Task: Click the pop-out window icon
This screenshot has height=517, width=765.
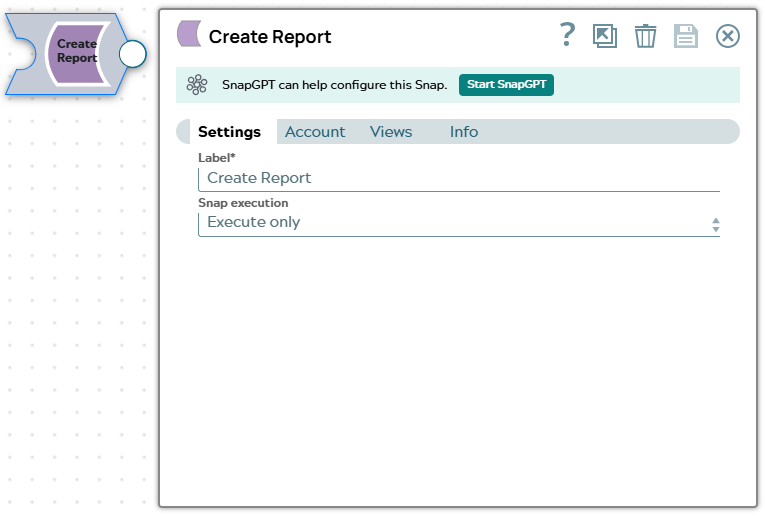Action: (x=605, y=36)
